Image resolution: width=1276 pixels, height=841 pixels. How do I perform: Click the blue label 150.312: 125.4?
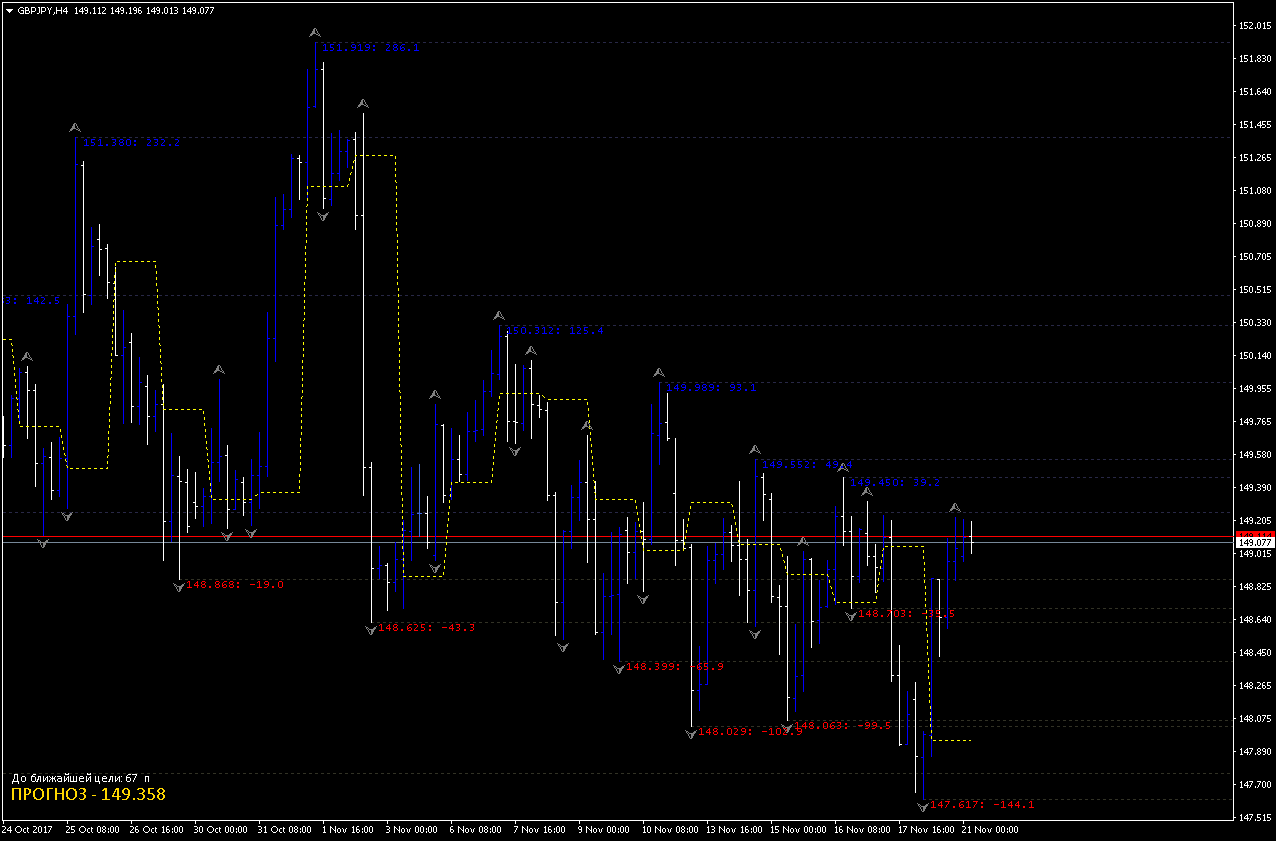pyautogui.click(x=557, y=330)
